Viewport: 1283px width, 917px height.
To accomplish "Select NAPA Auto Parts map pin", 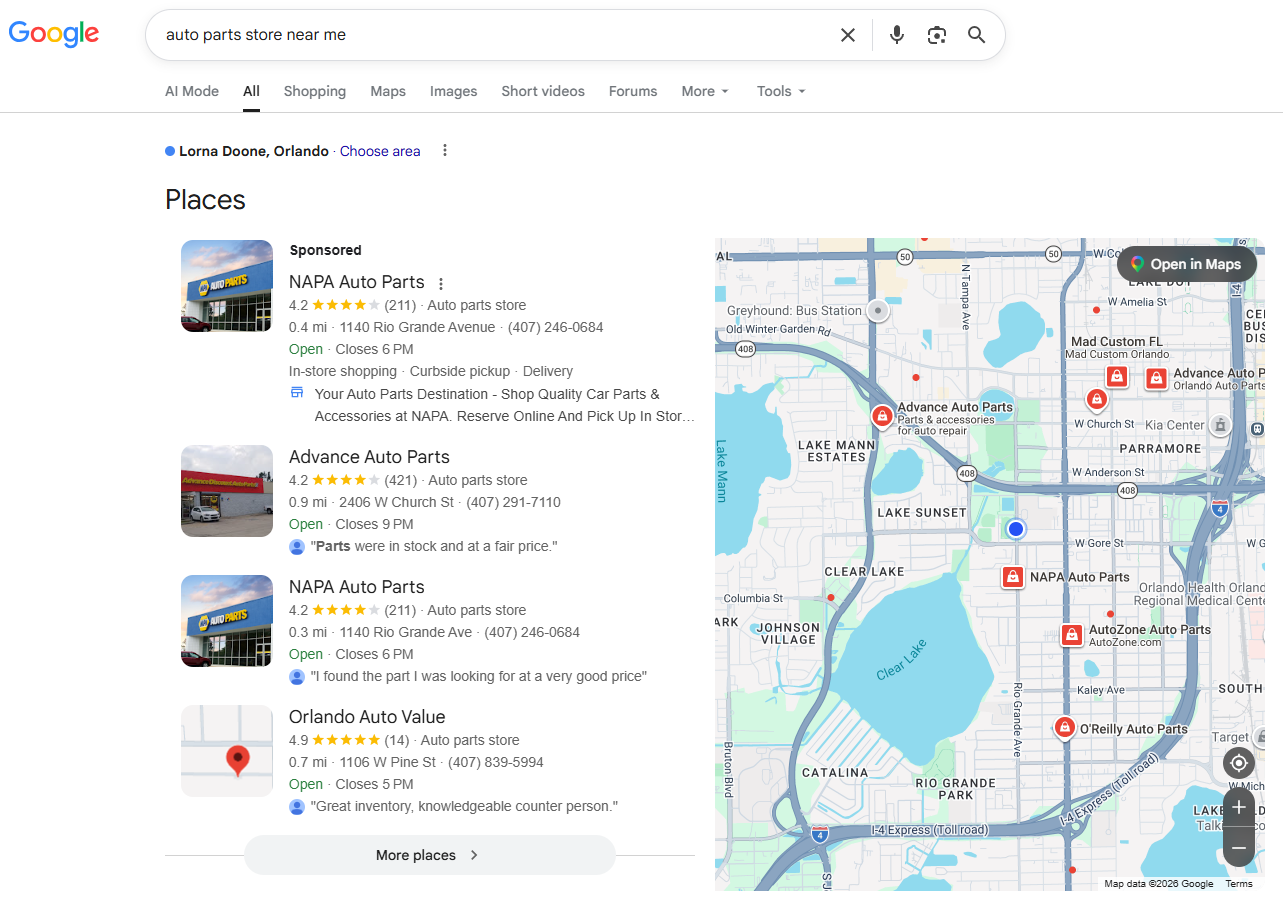I will pos(1013,577).
